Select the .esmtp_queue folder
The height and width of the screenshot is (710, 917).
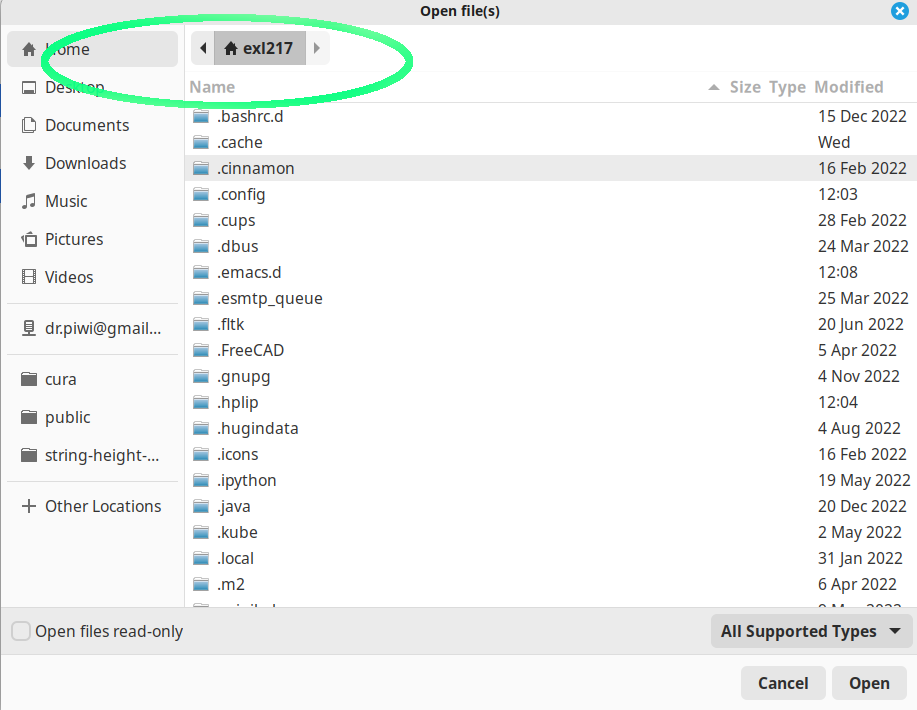pyautogui.click(x=550, y=298)
